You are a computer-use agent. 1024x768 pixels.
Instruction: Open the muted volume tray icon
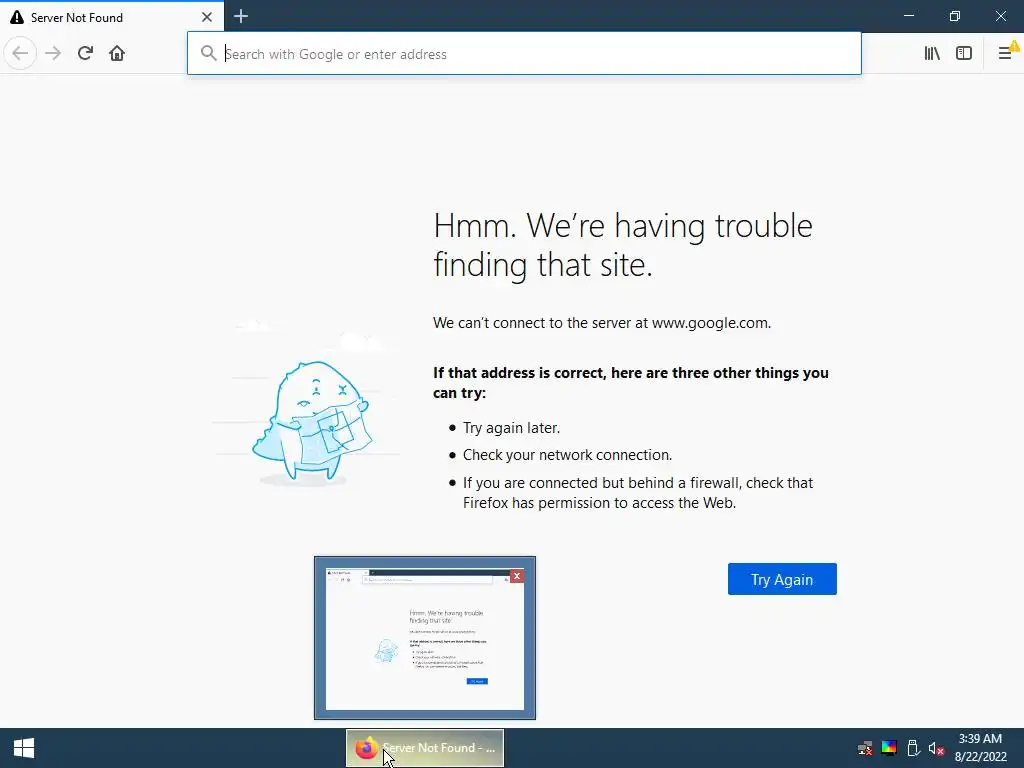coord(936,748)
